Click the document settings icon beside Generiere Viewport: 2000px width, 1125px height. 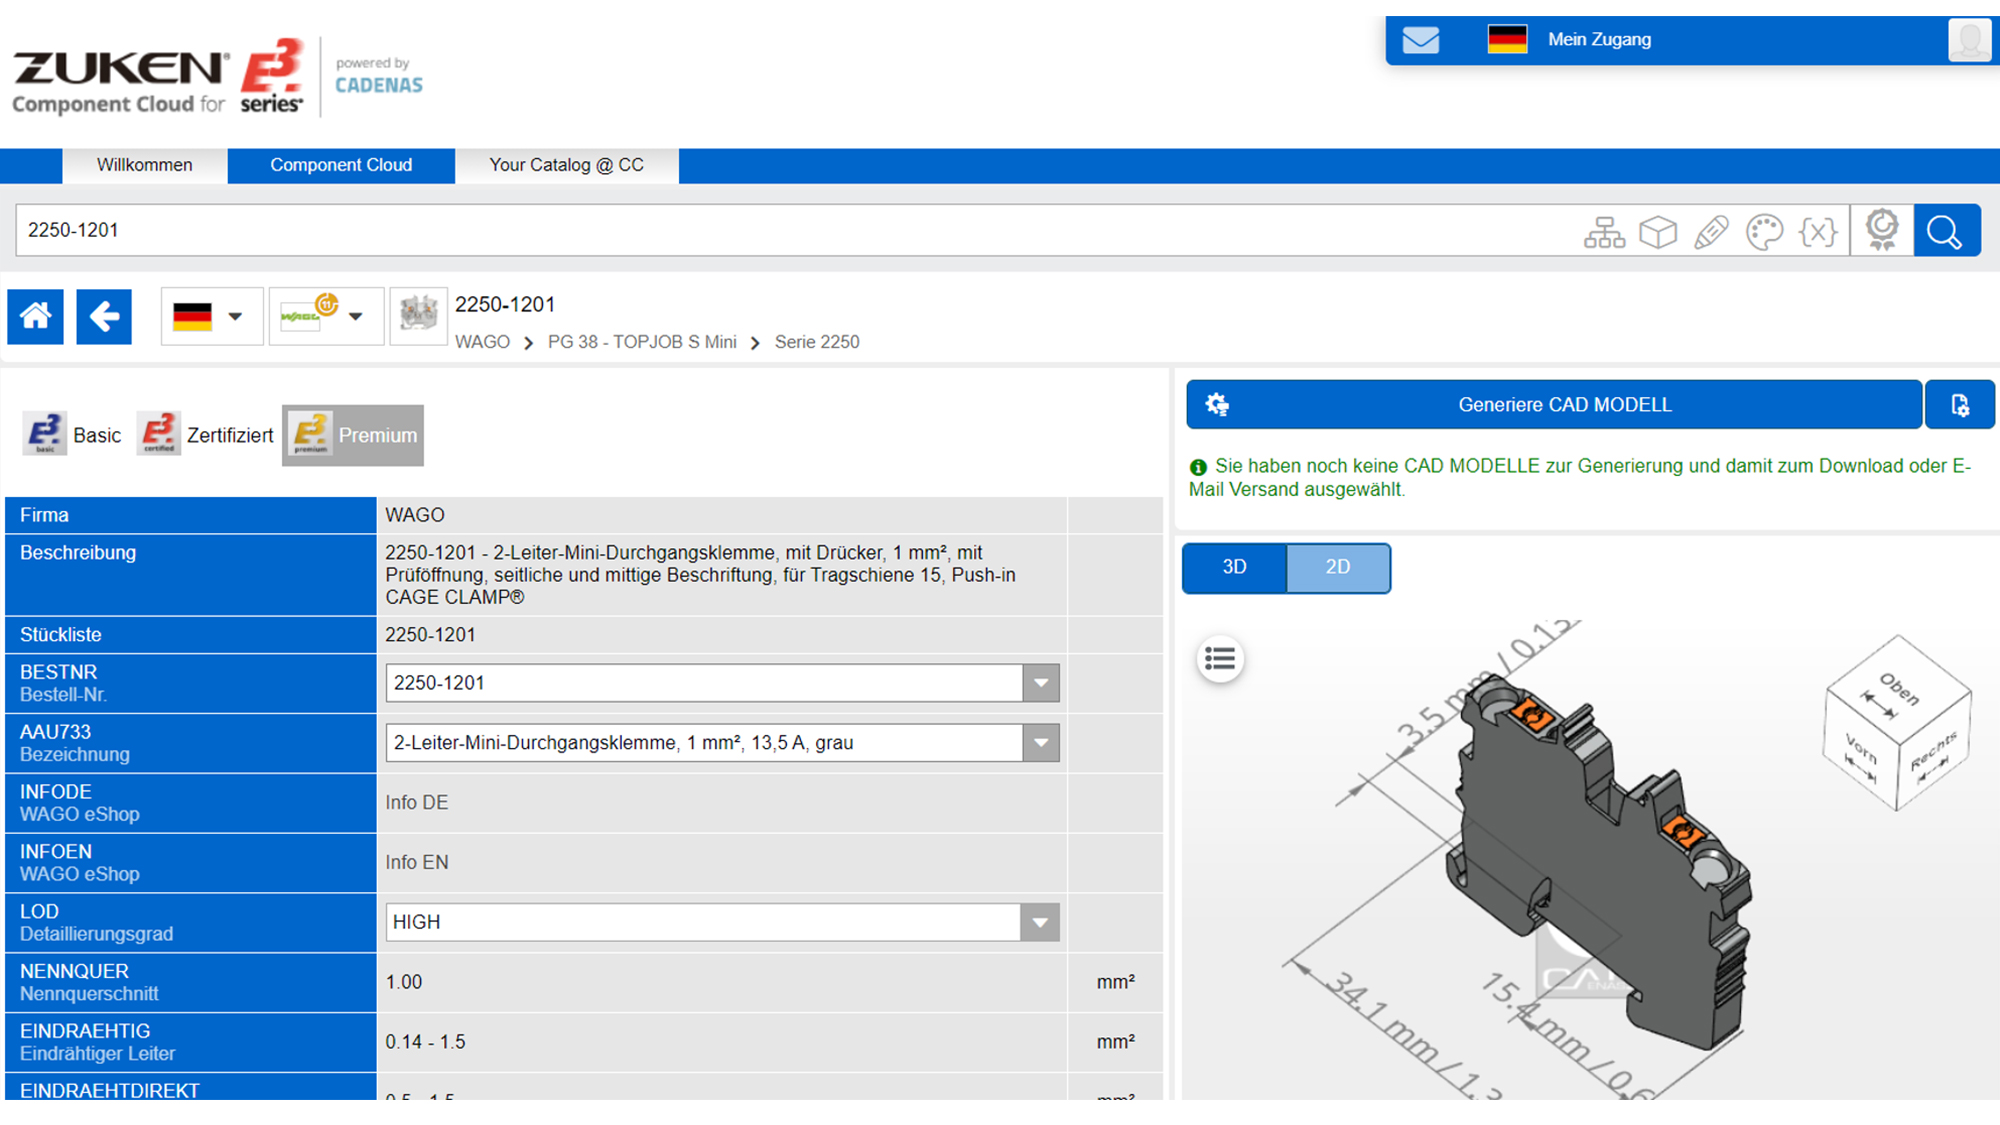click(x=1959, y=405)
